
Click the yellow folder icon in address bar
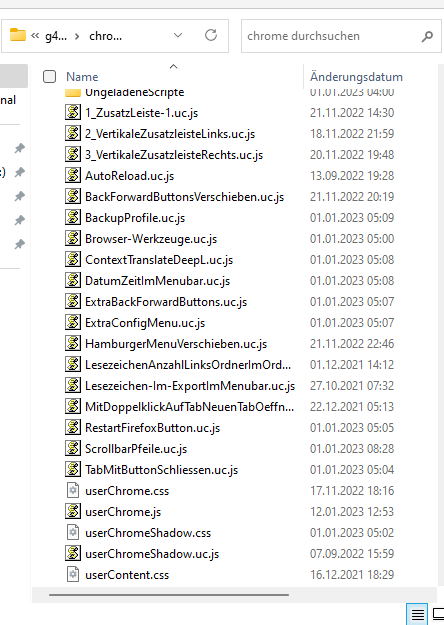point(18,35)
